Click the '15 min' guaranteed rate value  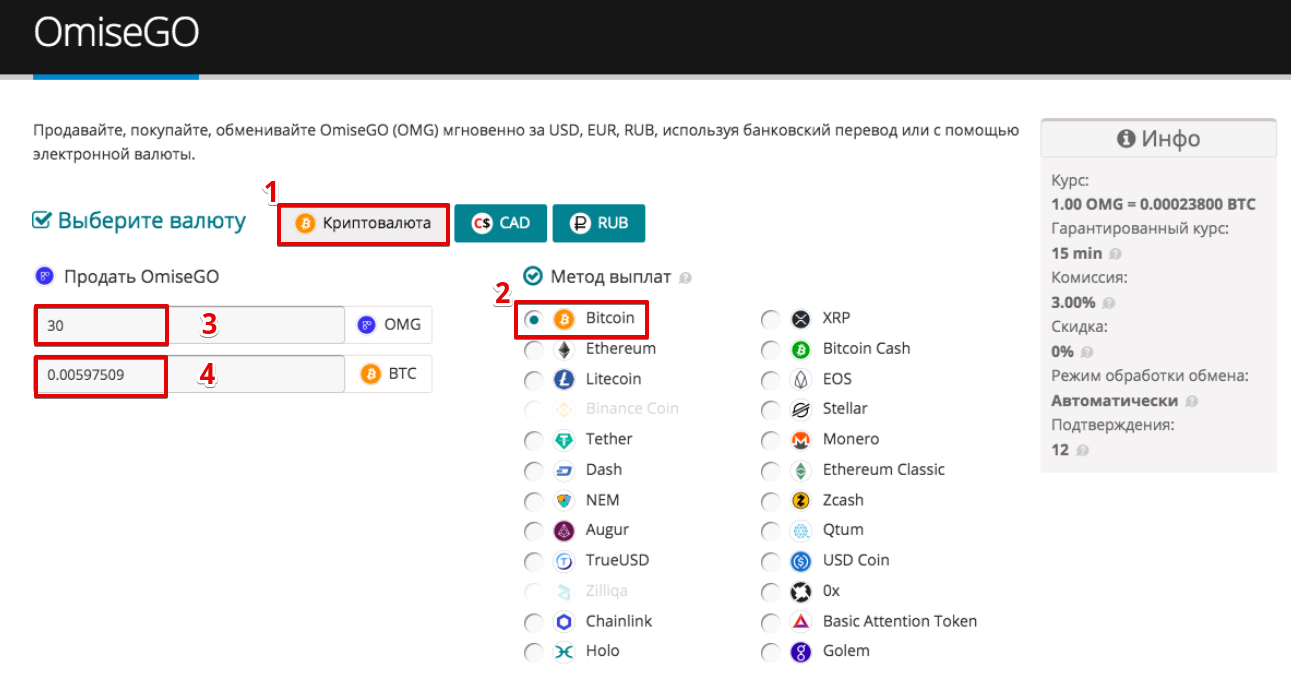pos(1077,253)
